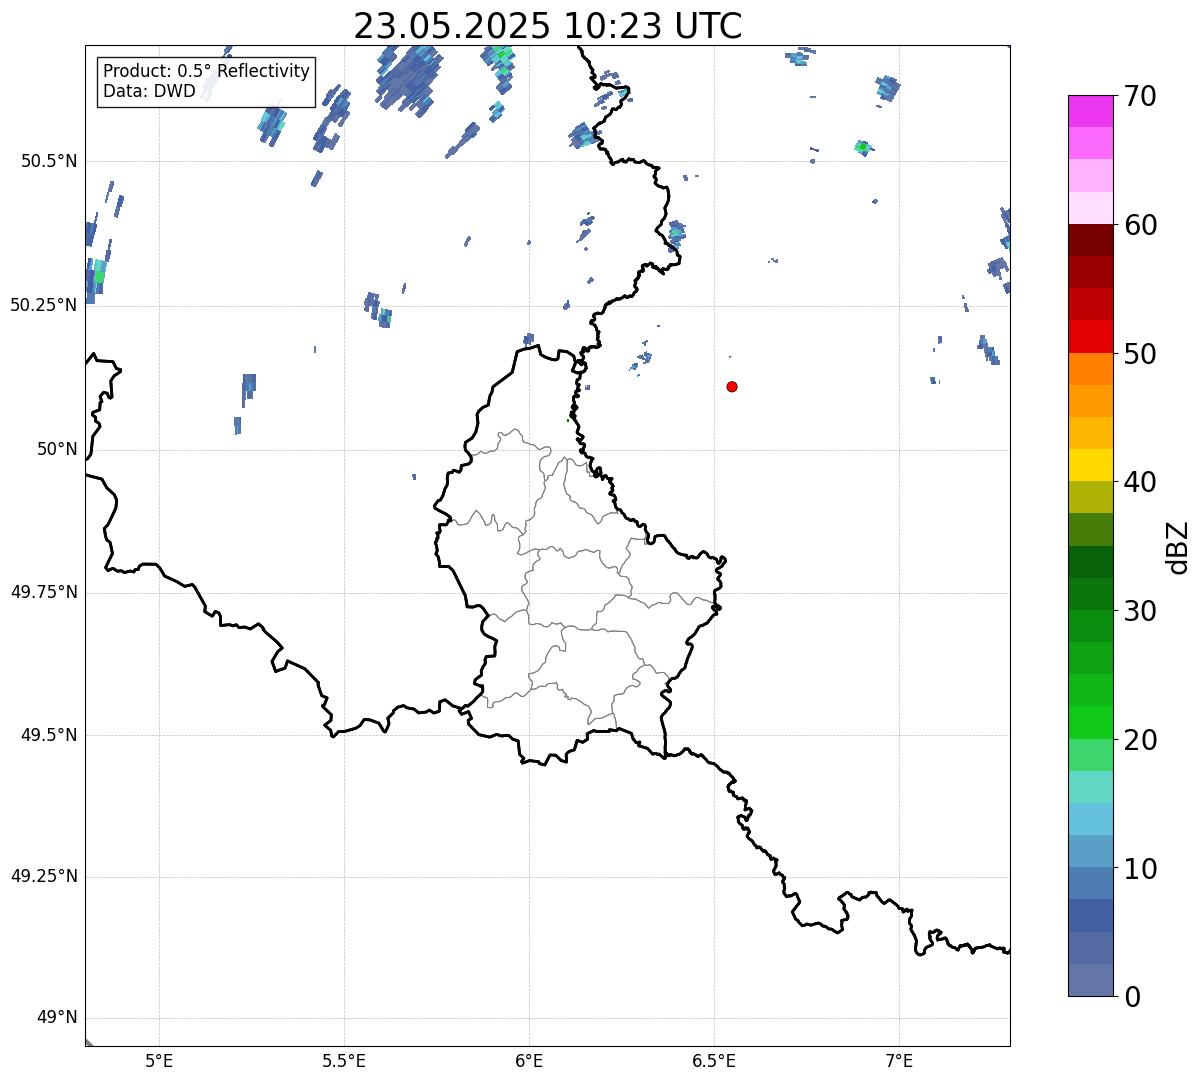Click the "Product: 0.5° Reflectivity" text

tap(207, 72)
